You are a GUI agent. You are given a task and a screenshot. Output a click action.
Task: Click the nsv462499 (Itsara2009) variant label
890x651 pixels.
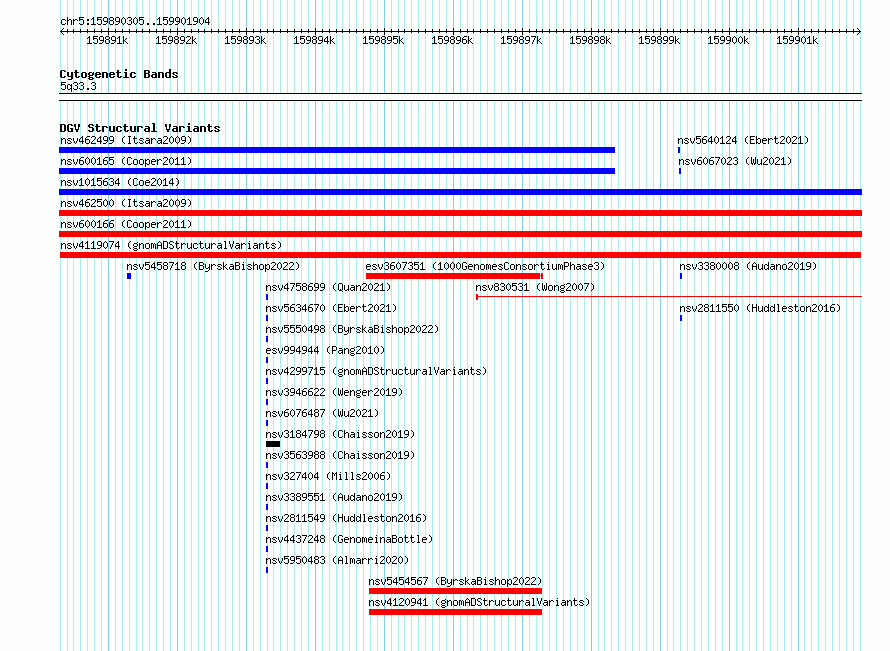click(126, 140)
